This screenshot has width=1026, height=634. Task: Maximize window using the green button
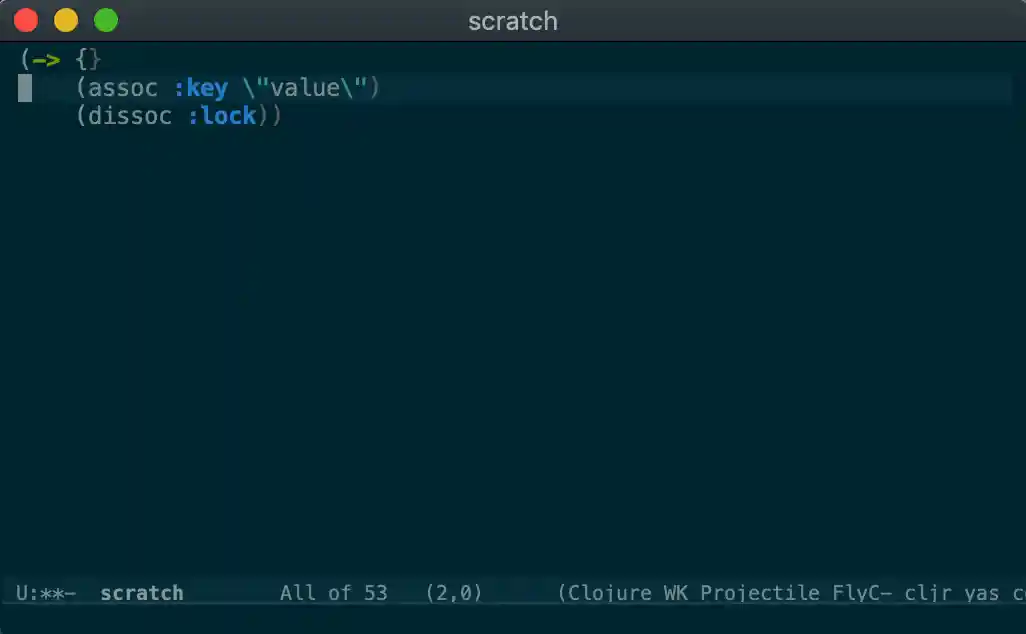click(x=106, y=20)
